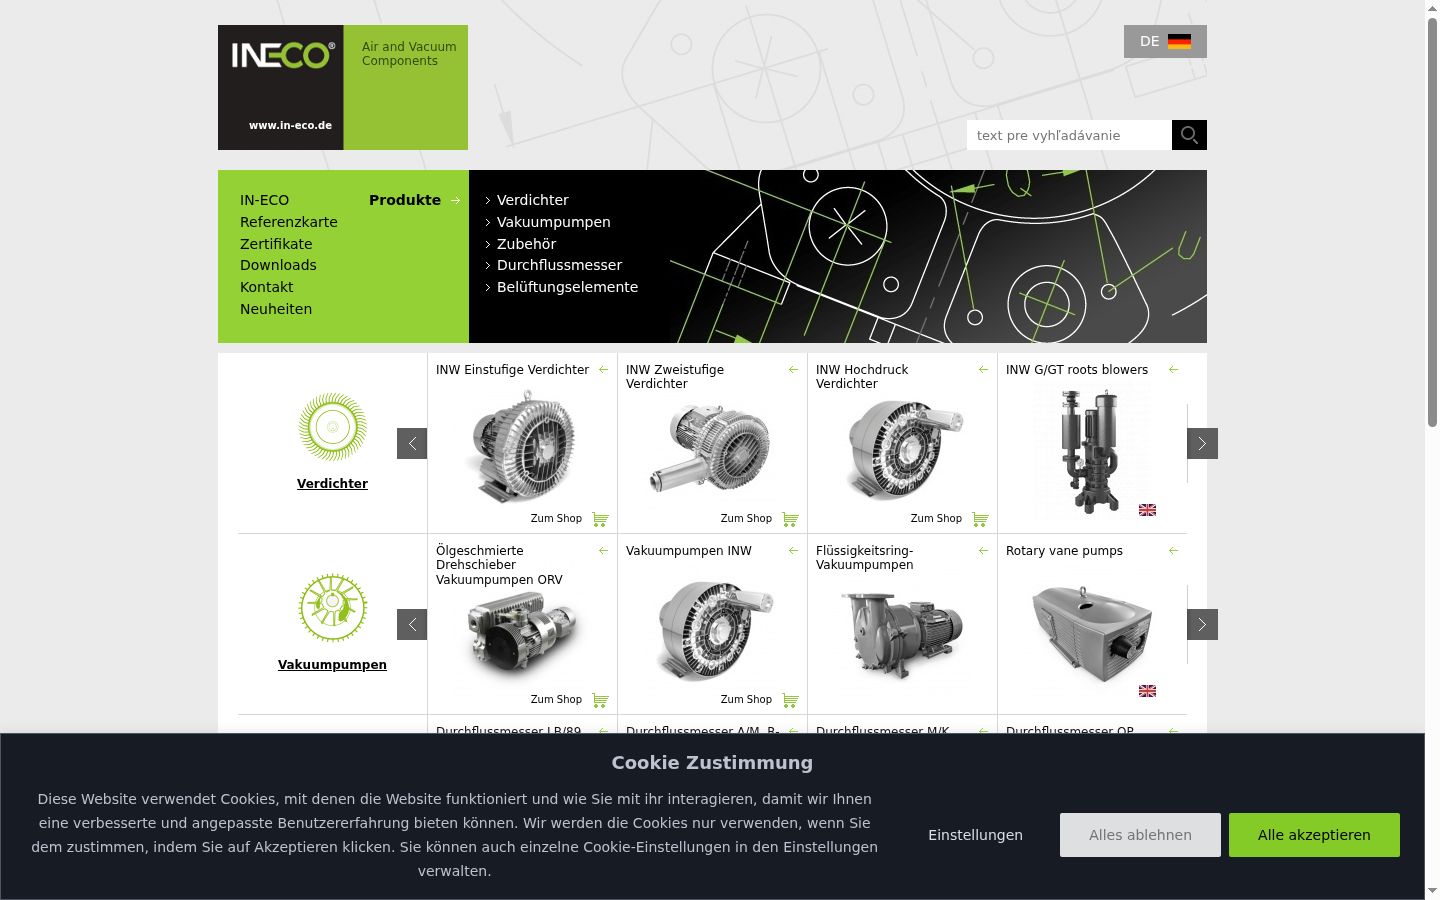Open the DE language selector
Screen dimensions: 1440x900
[1165, 42]
